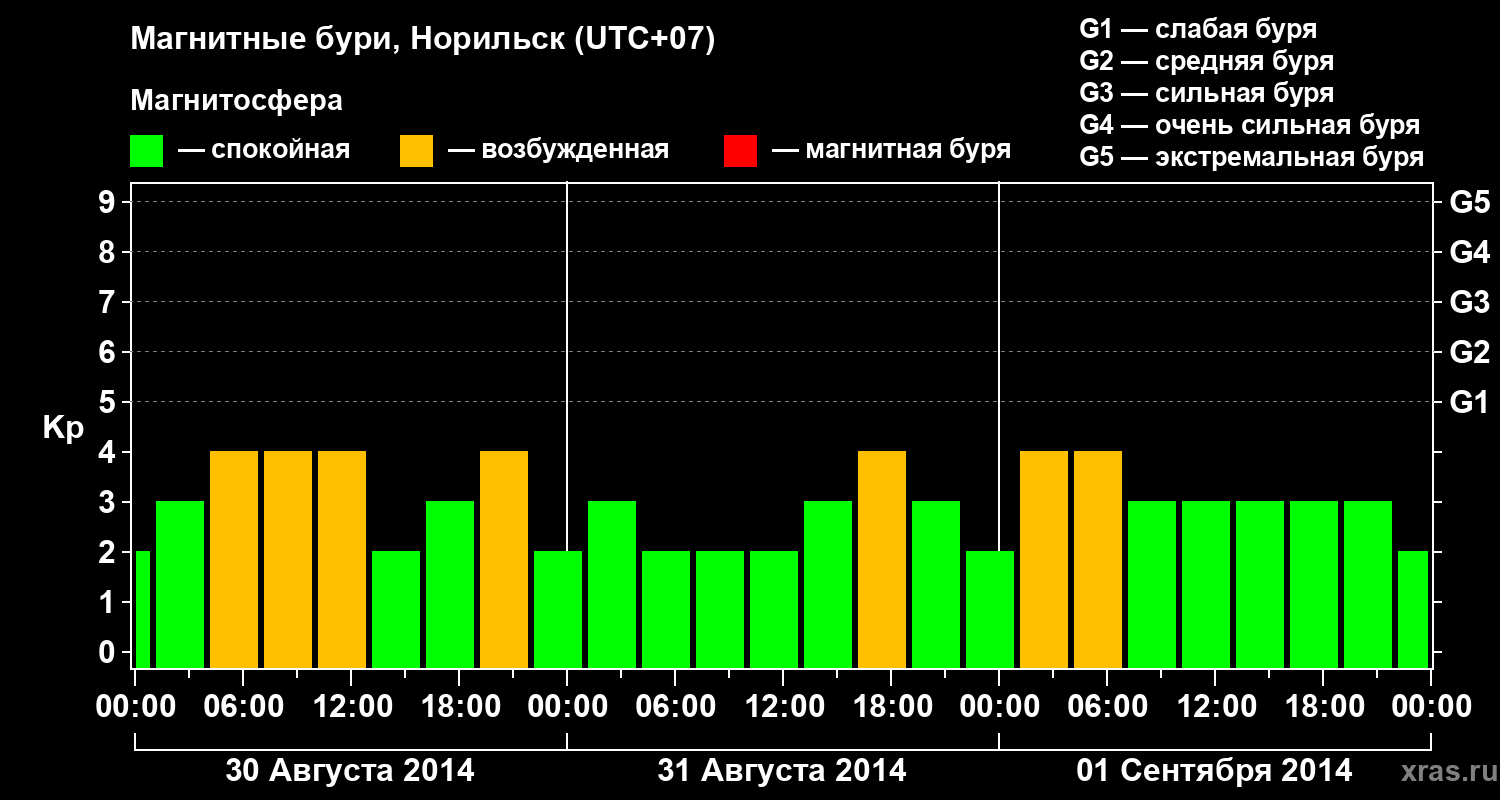This screenshot has width=1500, height=800.
Task: Click the '— спокойная' legend label
Action: pos(264,150)
